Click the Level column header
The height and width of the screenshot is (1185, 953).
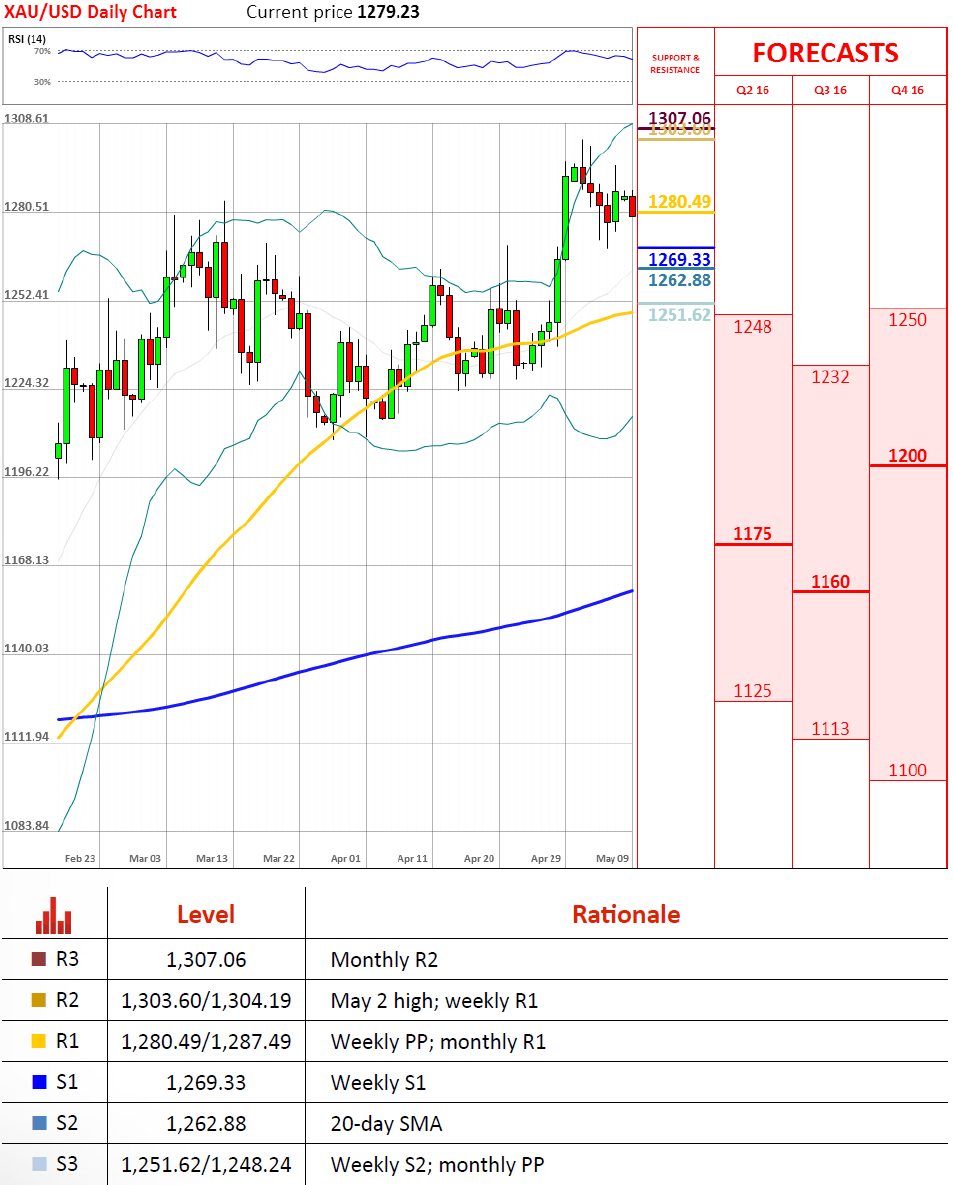click(206, 914)
